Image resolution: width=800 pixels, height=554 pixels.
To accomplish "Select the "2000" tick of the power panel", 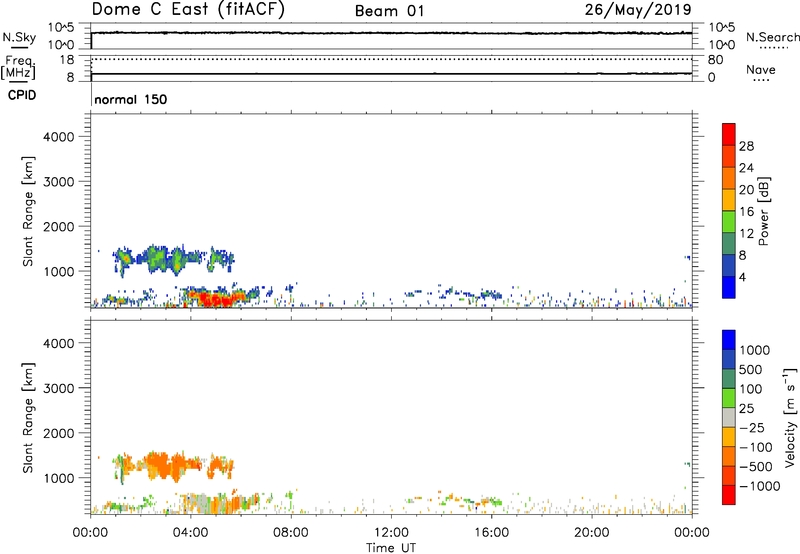I will 59,226.
